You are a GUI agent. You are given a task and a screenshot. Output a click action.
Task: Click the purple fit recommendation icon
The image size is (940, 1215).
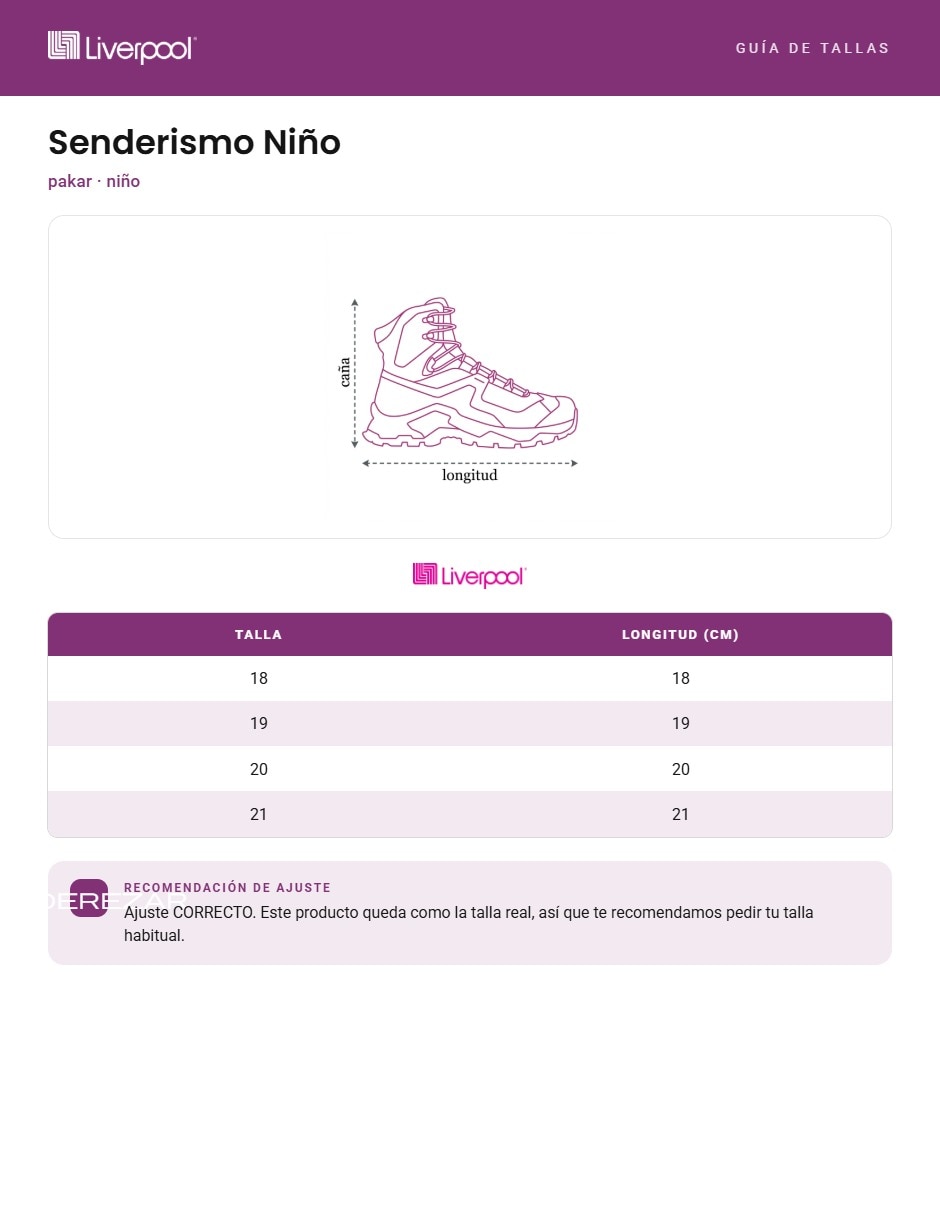[x=89, y=898]
